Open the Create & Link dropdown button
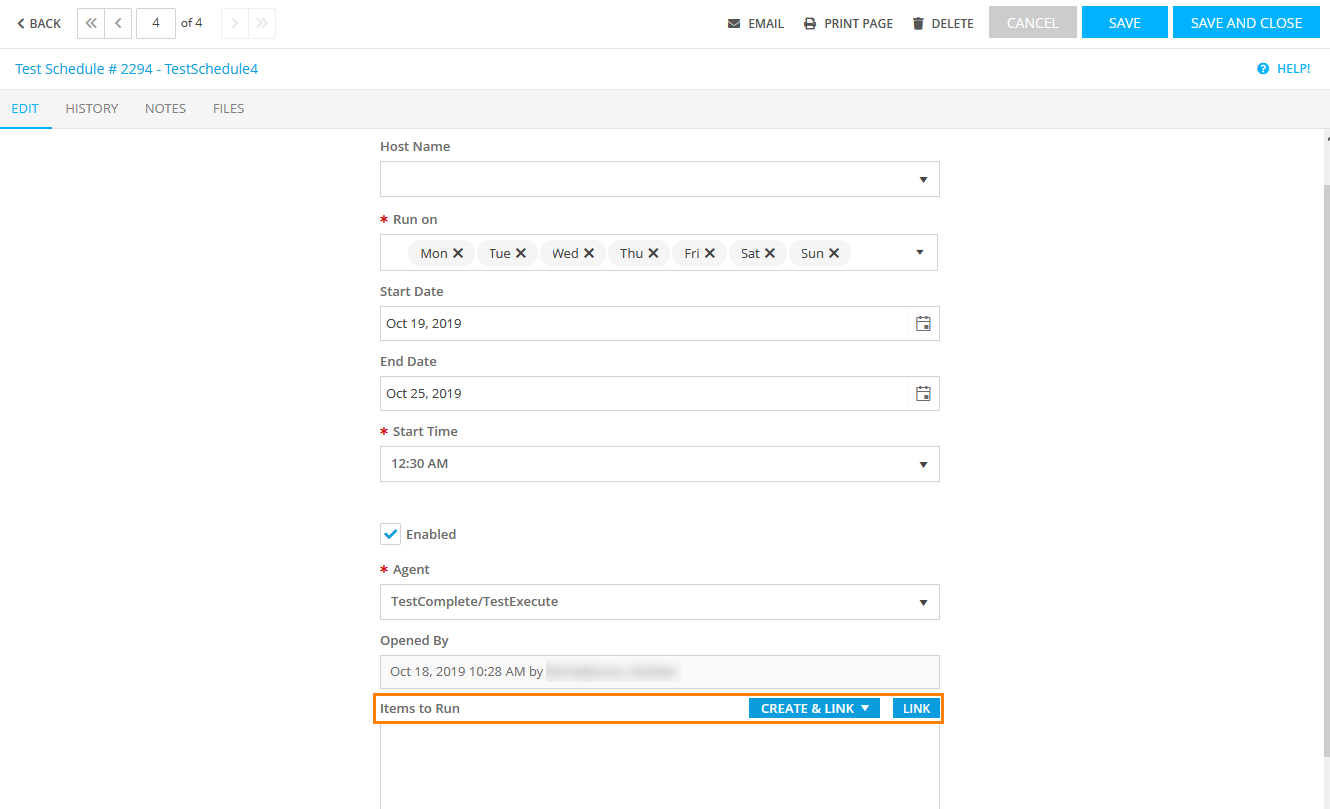The width and height of the screenshot is (1330, 809). coord(814,708)
